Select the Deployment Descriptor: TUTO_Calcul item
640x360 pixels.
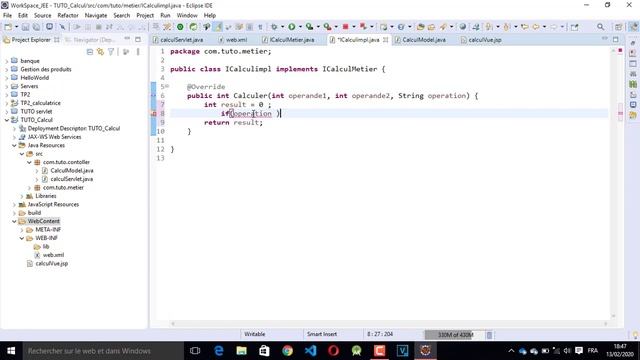pos(74,129)
